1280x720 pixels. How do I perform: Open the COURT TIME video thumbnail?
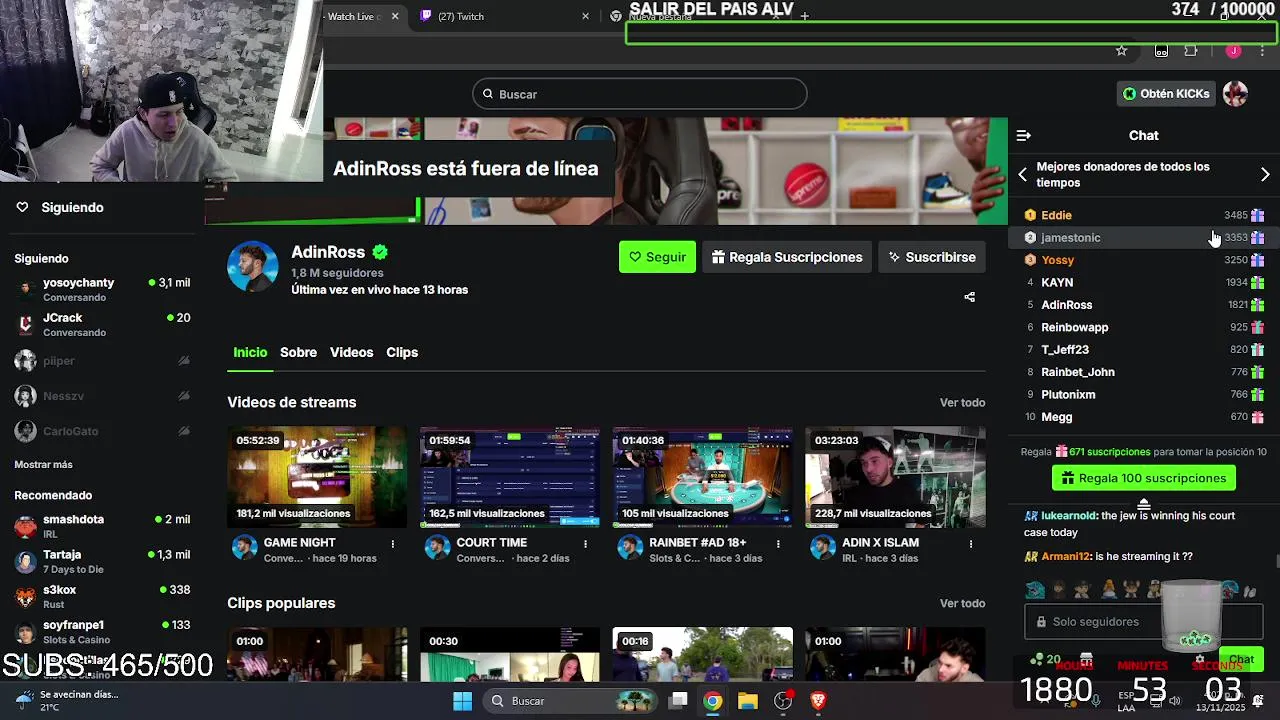pyautogui.click(x=510, y=477)
